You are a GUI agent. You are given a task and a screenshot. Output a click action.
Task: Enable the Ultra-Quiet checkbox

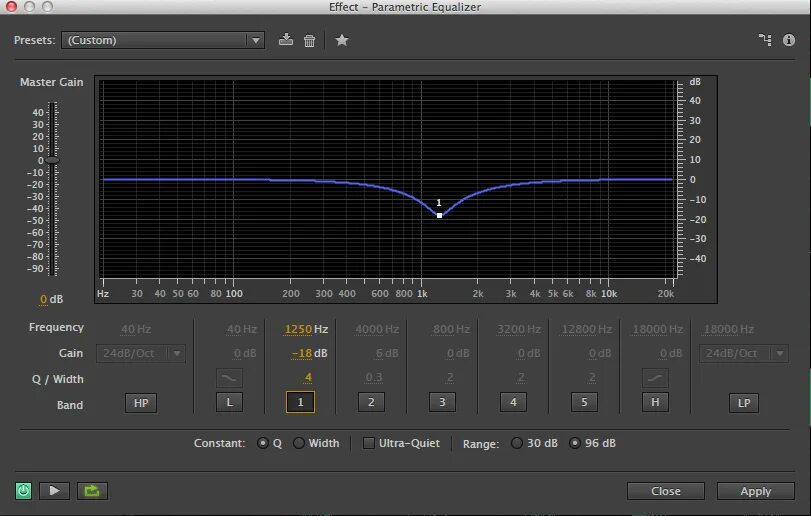[368, 443]
